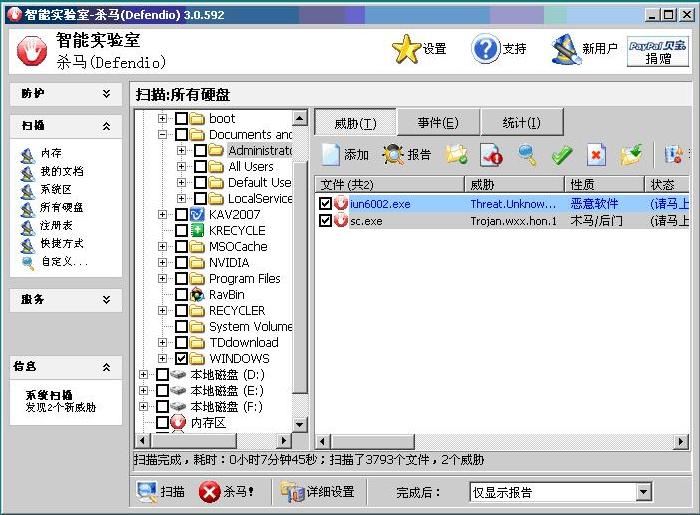Click the magnifying glass toolbar icon
700x515 pixels.
(x=526, y=155)
